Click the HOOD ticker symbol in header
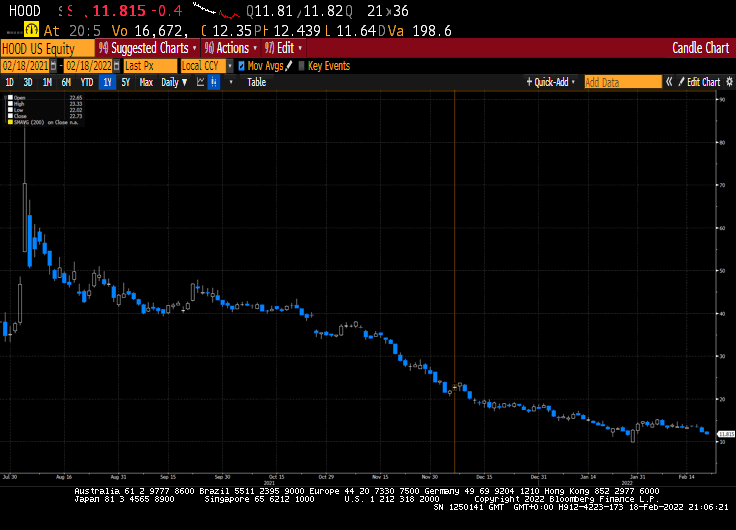 [x=25, y=10]
